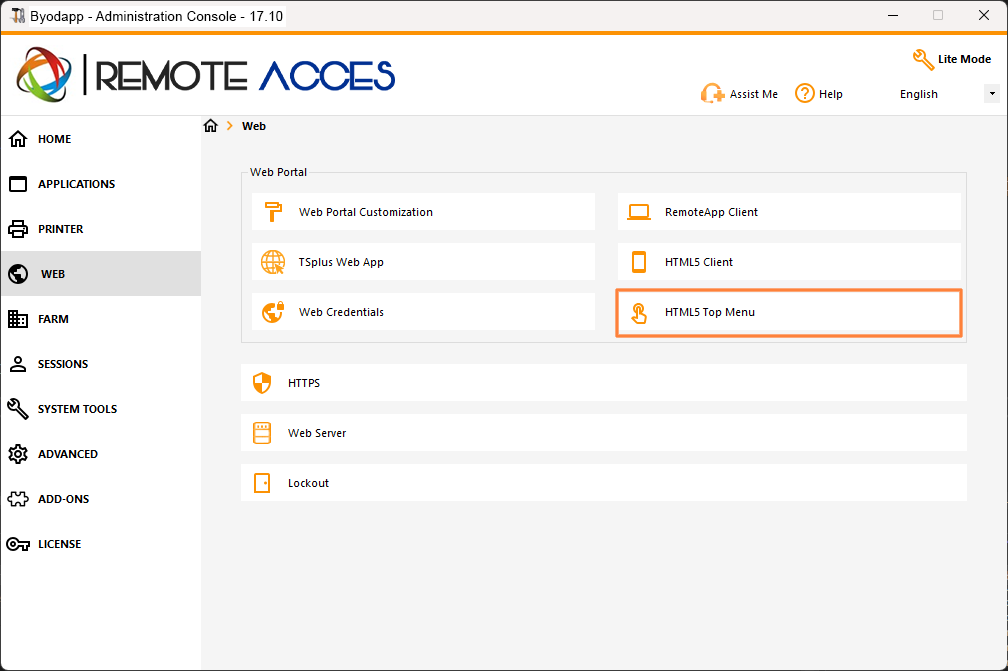This screenshot has width=1008, height=671.
Task: Click the HTML5 Top Menu touch icon
Action: [639, 313]
